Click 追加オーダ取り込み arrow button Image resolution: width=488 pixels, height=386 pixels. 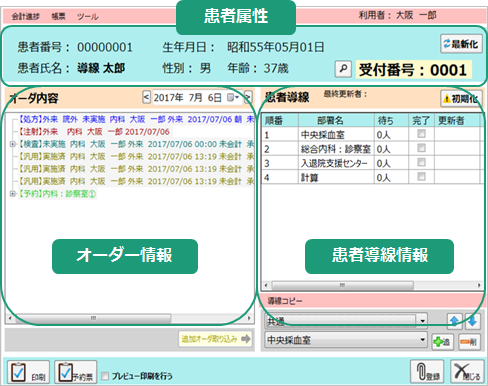pos(215,339)
